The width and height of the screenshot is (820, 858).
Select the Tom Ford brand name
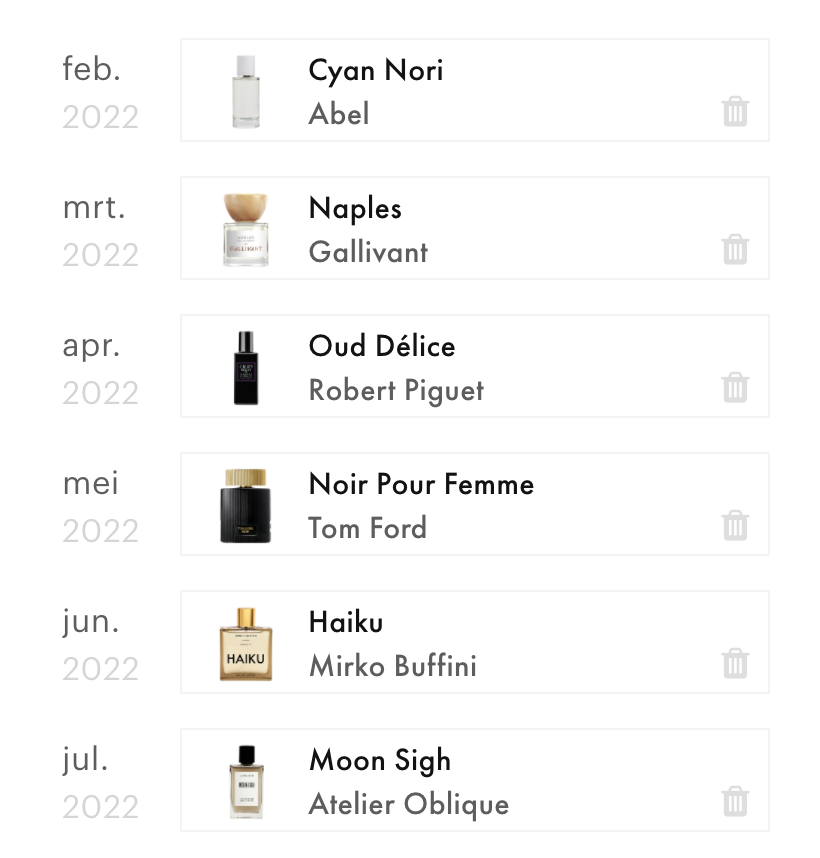[x=367, y=527]
